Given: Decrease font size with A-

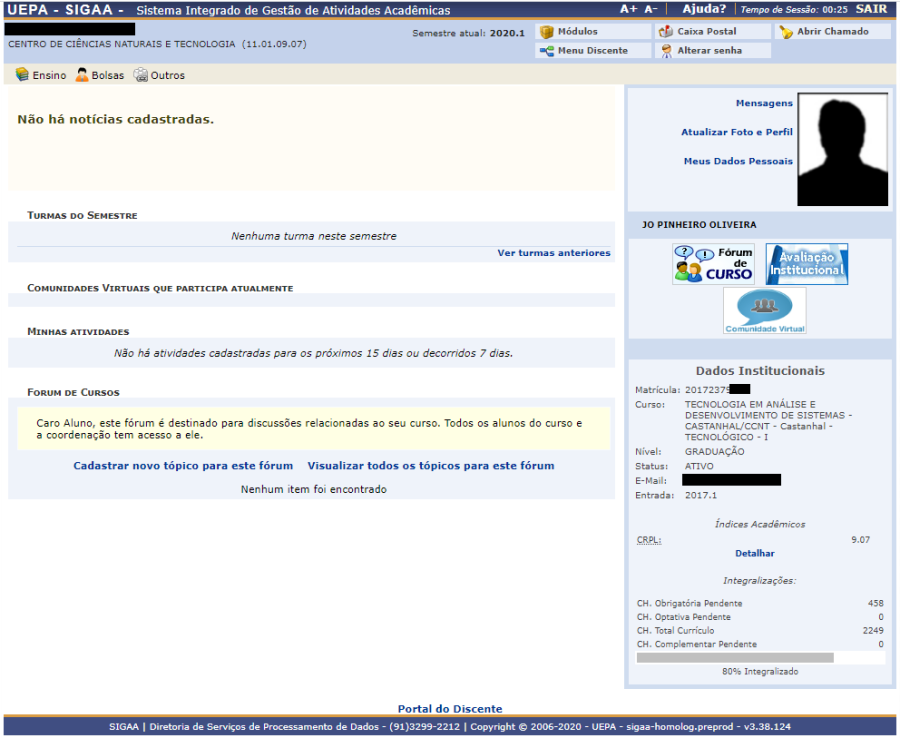Looking at the screenshot, I should click(x=651, y=9).
